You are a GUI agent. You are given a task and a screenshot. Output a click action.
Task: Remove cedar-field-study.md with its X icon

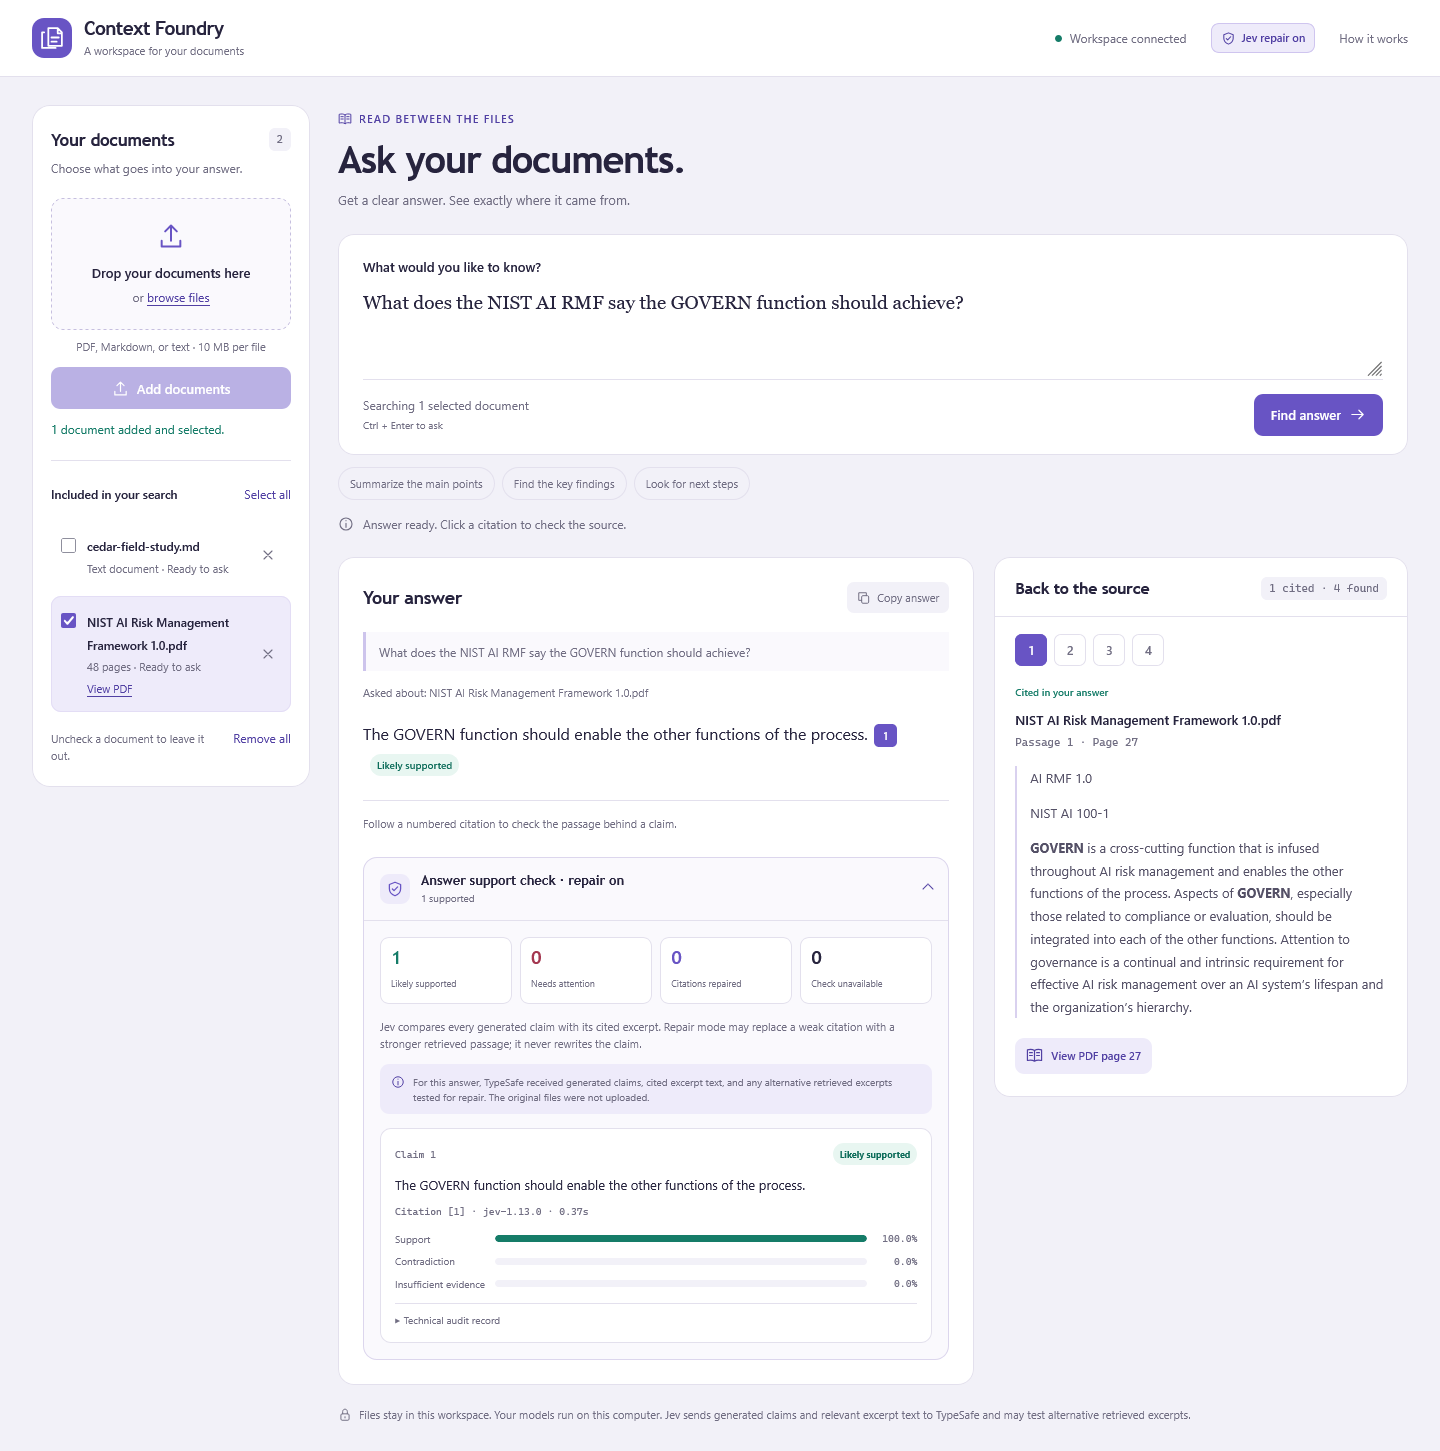pos(268,555)
